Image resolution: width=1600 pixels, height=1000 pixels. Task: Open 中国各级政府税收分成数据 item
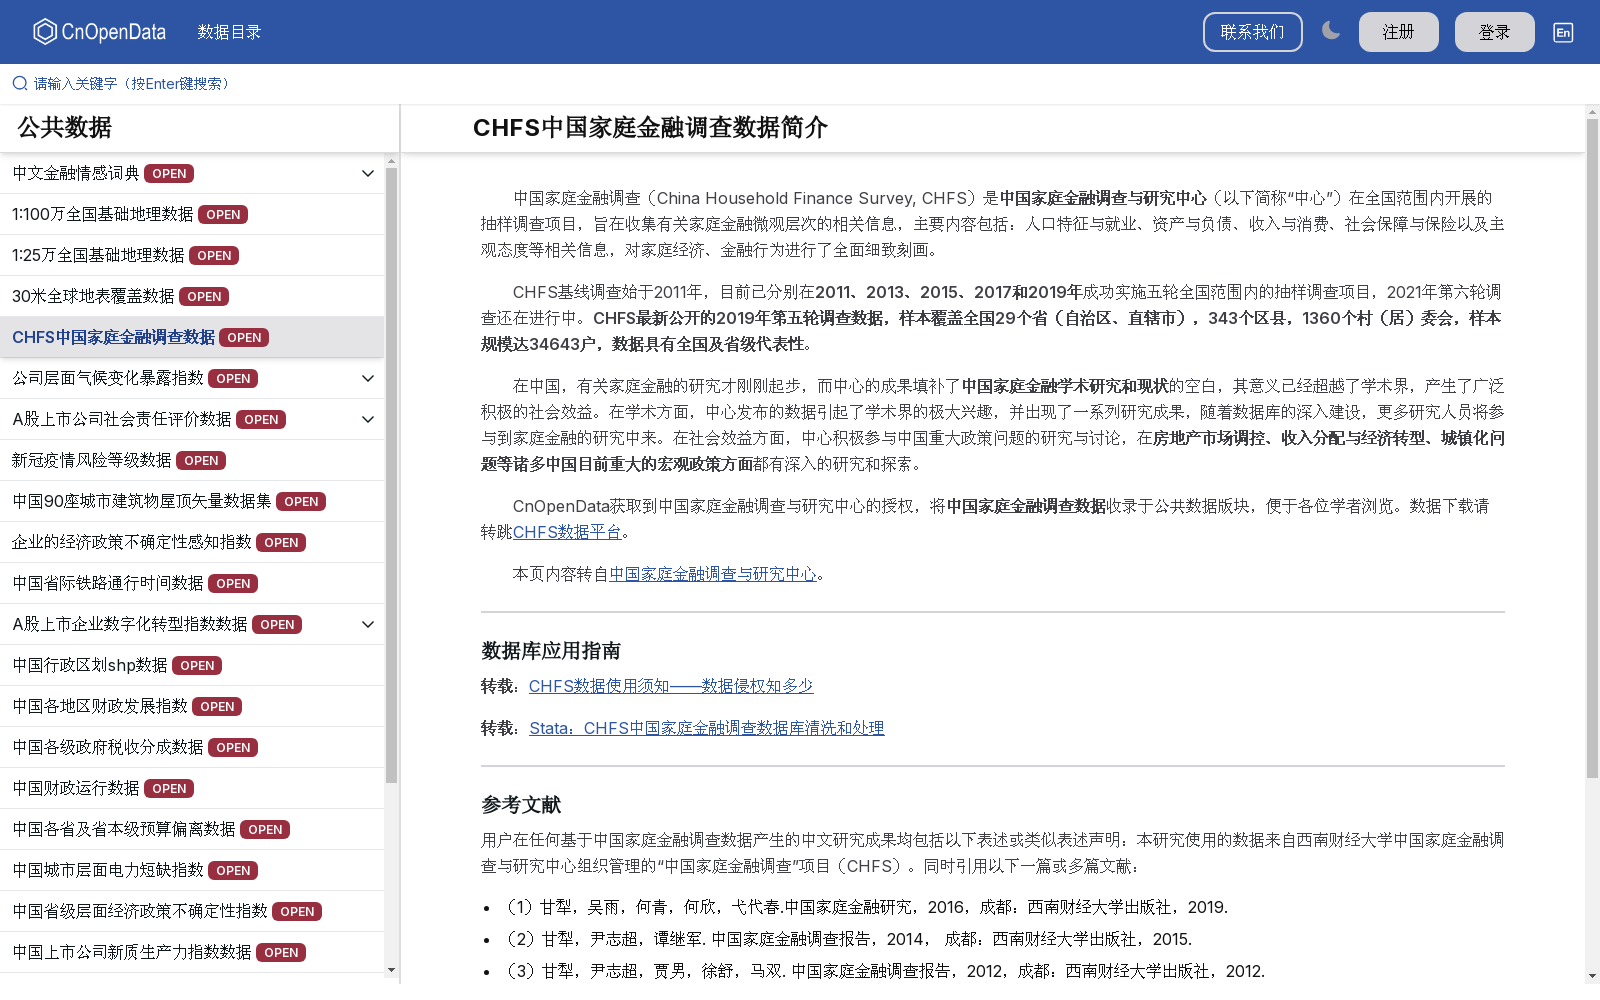192,747
